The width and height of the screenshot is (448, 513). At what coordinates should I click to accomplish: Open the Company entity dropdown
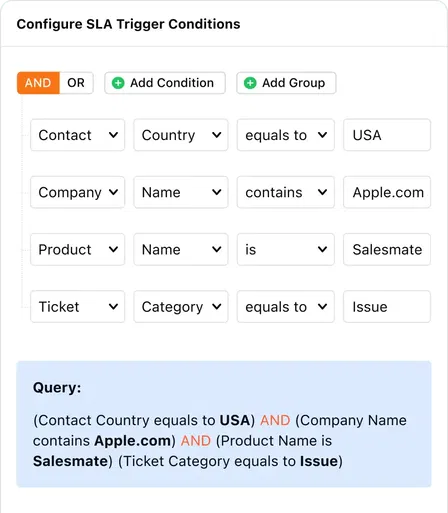78,192
